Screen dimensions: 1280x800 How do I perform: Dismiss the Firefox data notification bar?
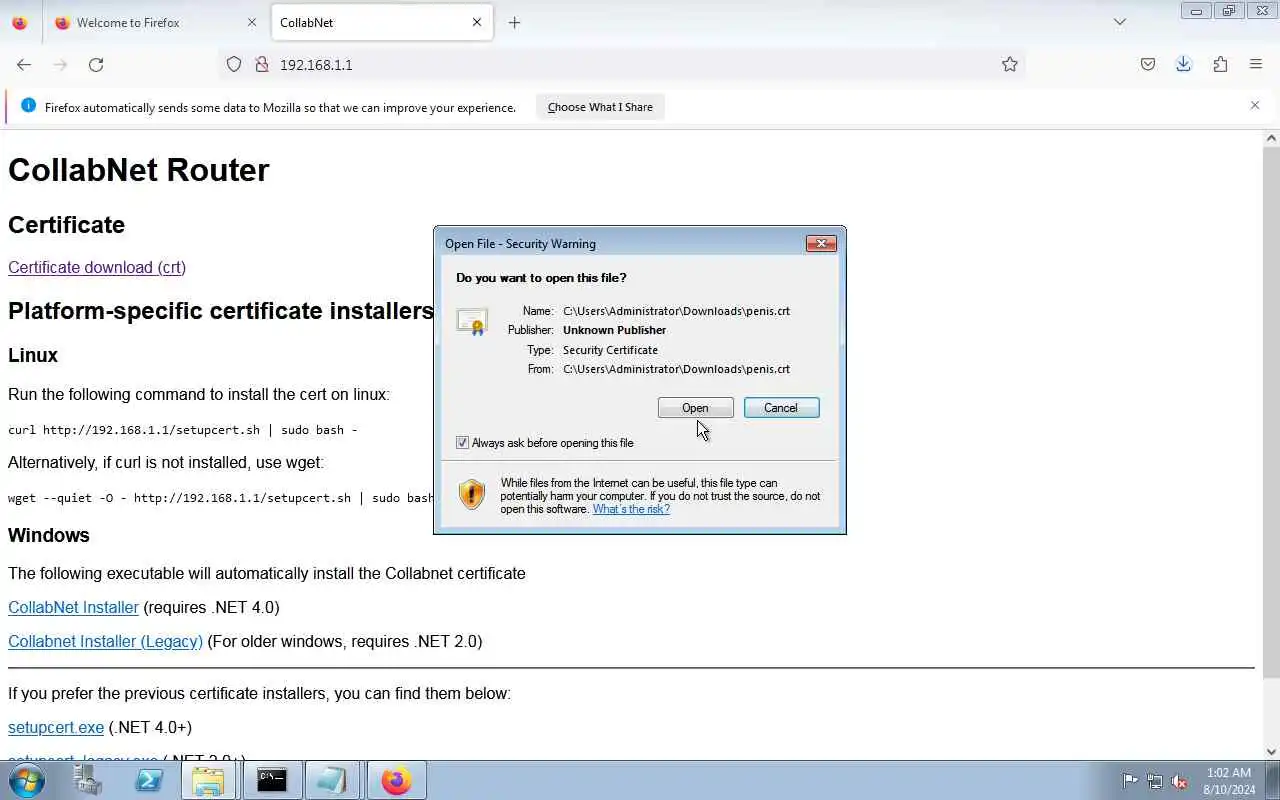(x=1255, y=105)
